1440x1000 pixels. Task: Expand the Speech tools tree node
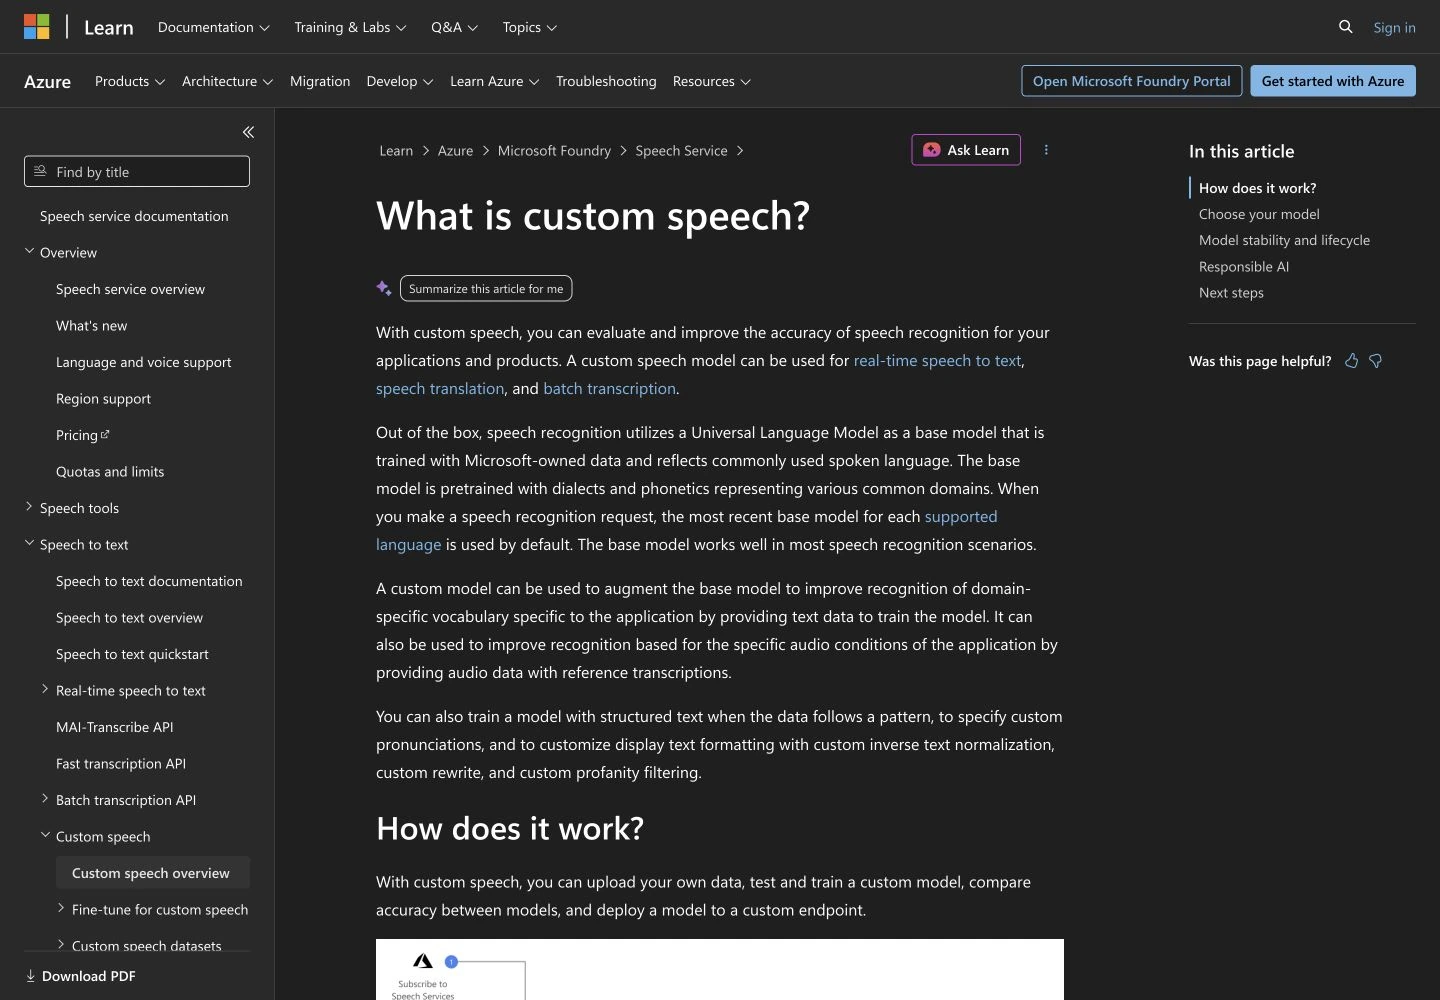[29, 507]
